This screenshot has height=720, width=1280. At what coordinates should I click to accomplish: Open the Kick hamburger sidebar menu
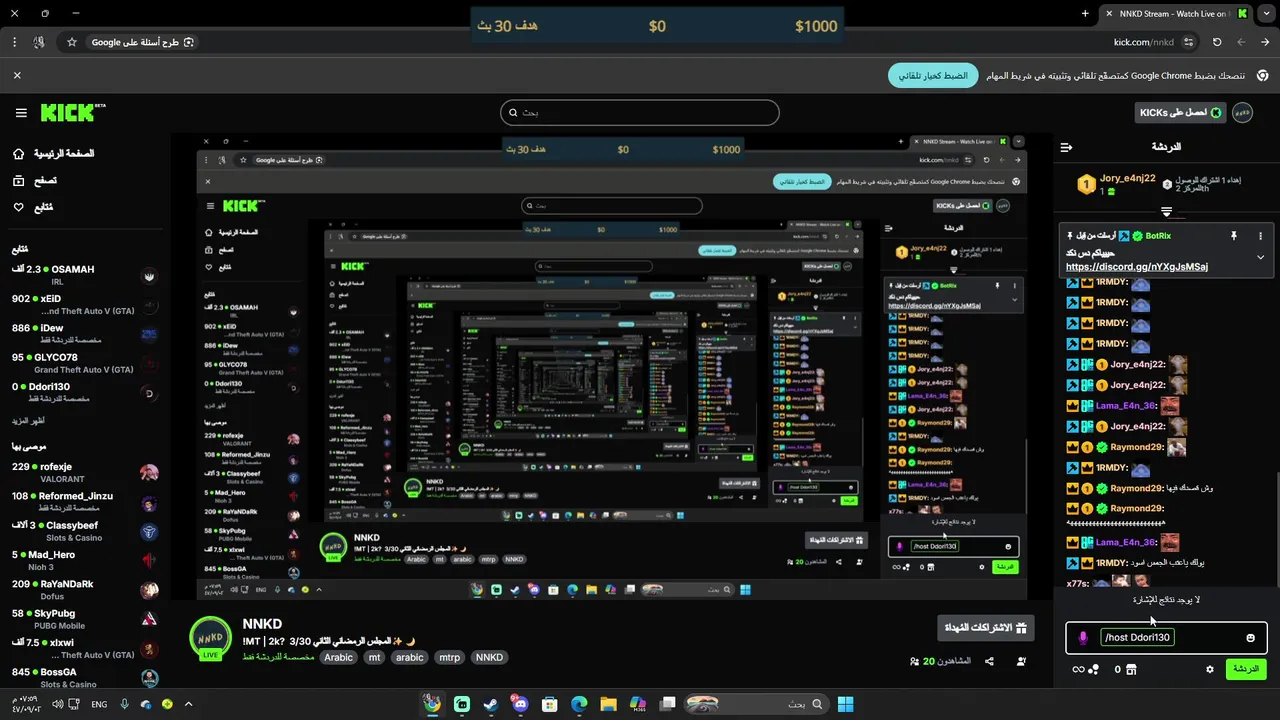(21, 113)
